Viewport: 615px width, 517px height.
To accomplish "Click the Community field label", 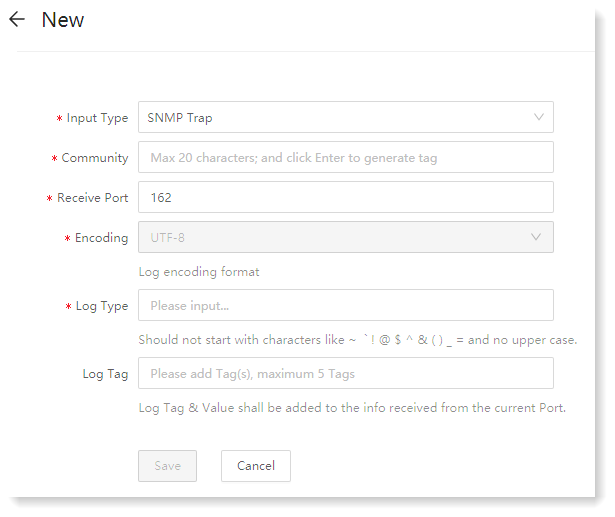I will click(95, 158).
